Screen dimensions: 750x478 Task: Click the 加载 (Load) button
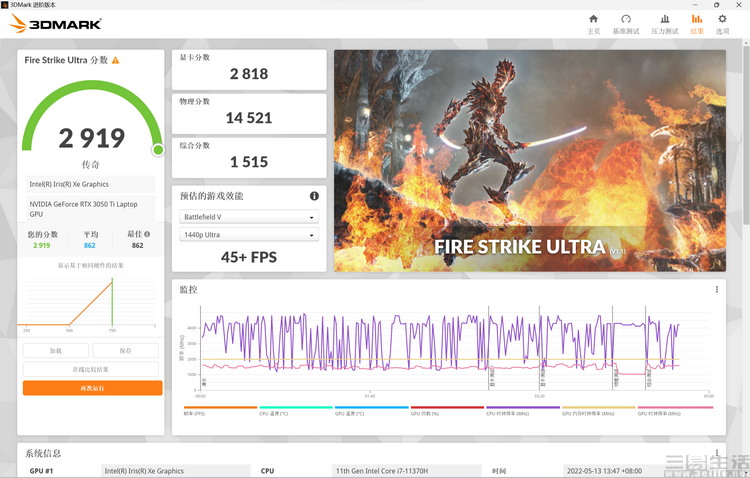(56, 351)
